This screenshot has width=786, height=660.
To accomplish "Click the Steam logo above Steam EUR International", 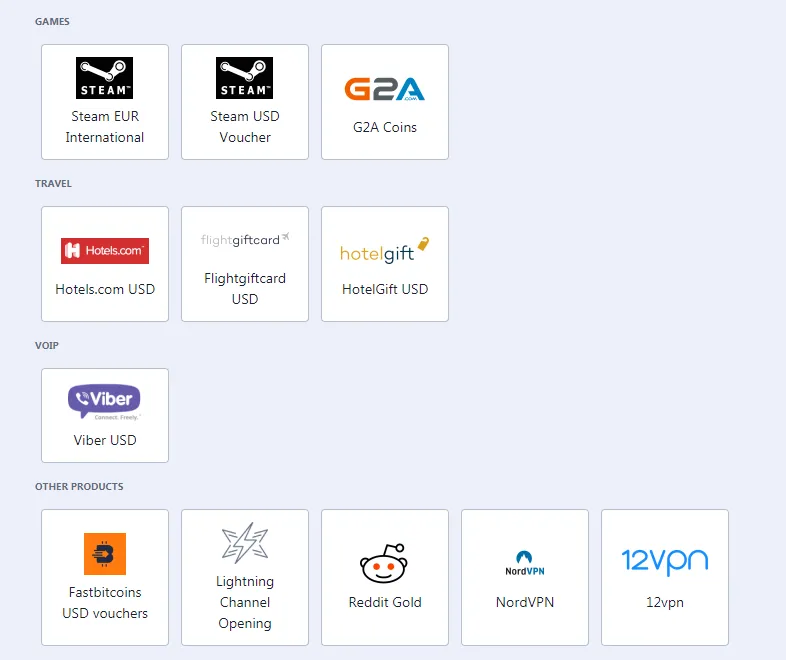I will (x=104, y=78).
